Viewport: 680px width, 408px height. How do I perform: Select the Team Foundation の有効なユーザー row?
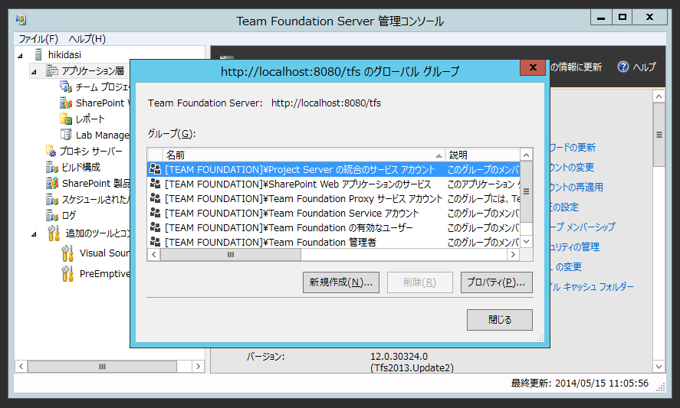[x=333, y=227]
